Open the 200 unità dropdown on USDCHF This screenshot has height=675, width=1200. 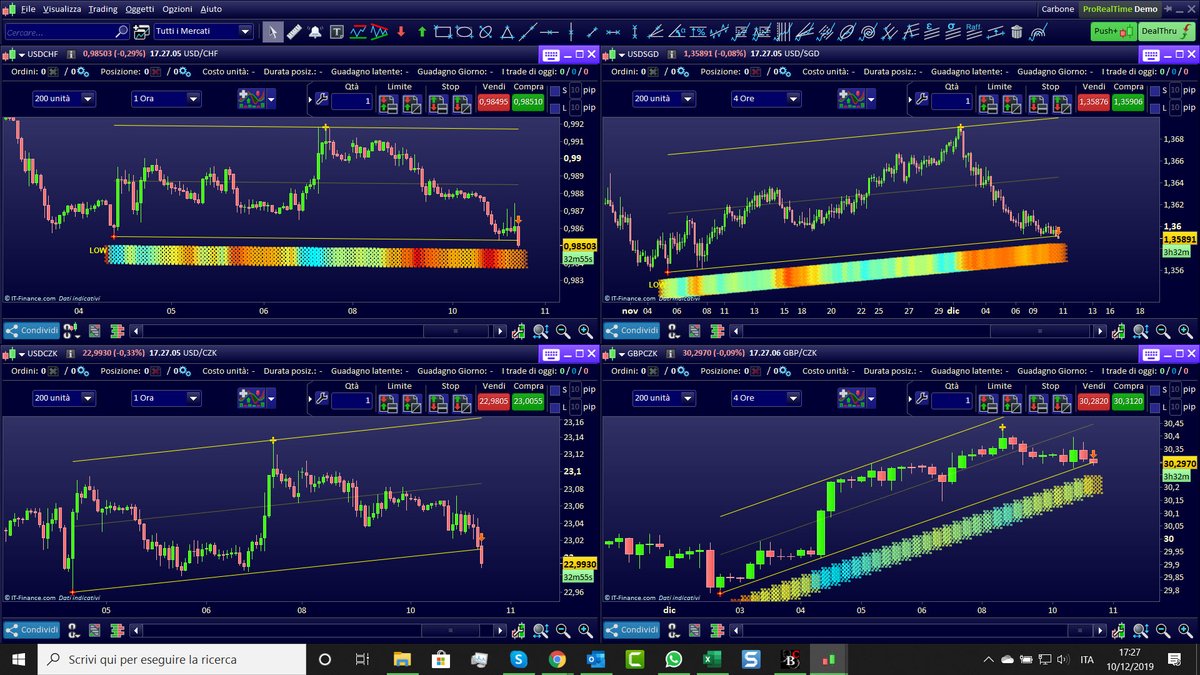click(64, 99)
